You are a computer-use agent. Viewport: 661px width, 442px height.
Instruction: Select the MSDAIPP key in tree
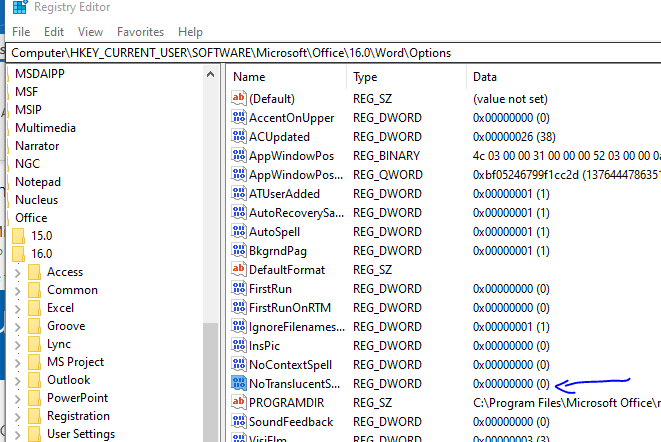pyautogui.click(x=40, y=74)
